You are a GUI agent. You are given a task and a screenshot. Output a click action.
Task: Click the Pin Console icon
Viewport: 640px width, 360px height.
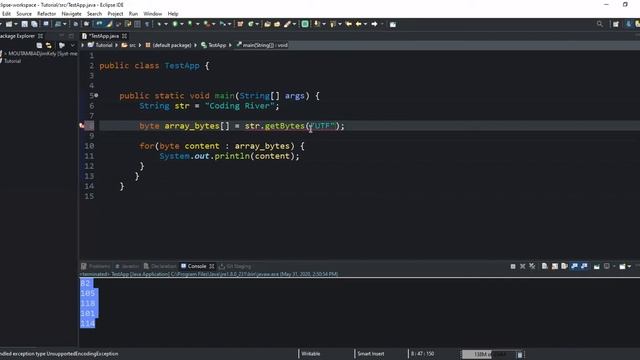[607, 266]
